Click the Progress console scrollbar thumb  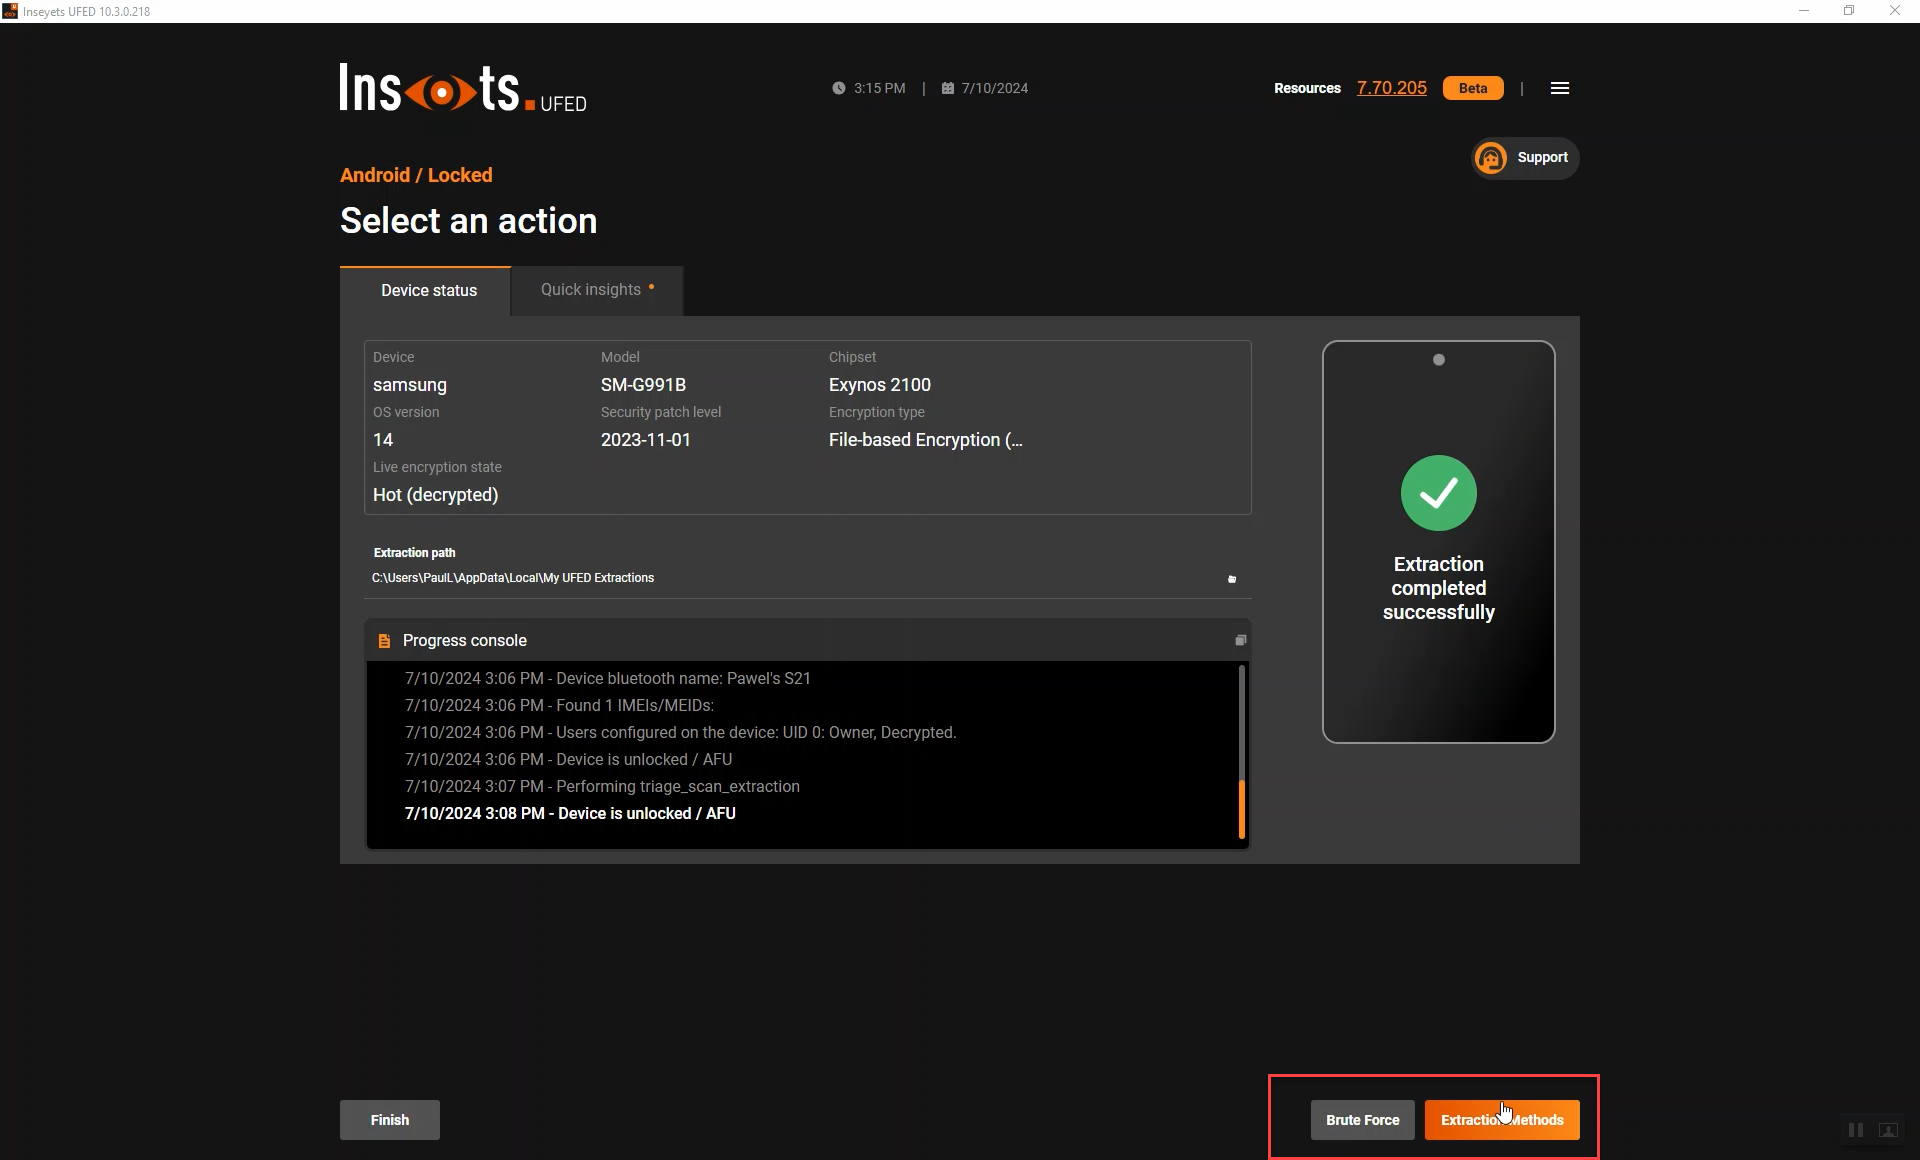tap(1242, 808)
